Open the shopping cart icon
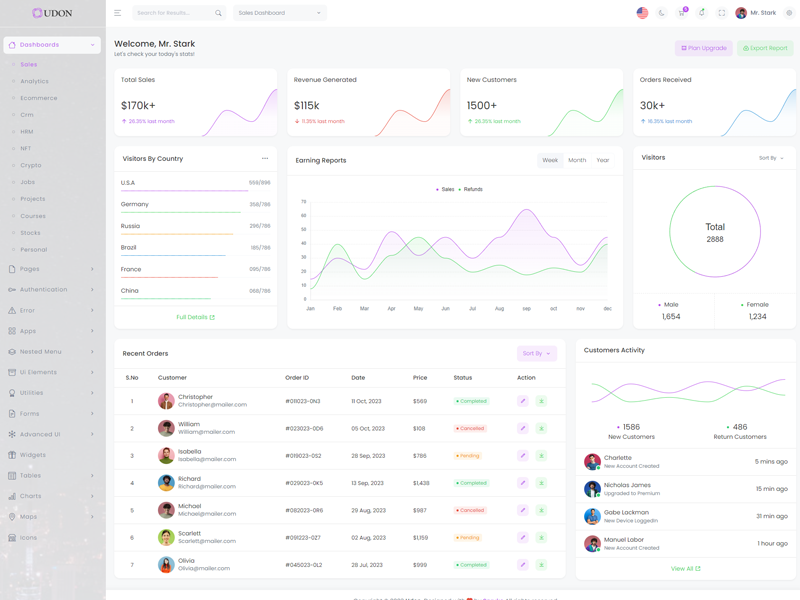Viewport: 800px width, 600px height. (682, 13)
